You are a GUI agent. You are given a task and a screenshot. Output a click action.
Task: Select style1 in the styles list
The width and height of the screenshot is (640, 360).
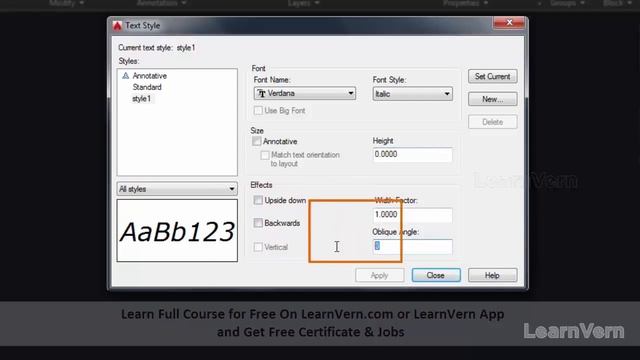pos(141,99)
